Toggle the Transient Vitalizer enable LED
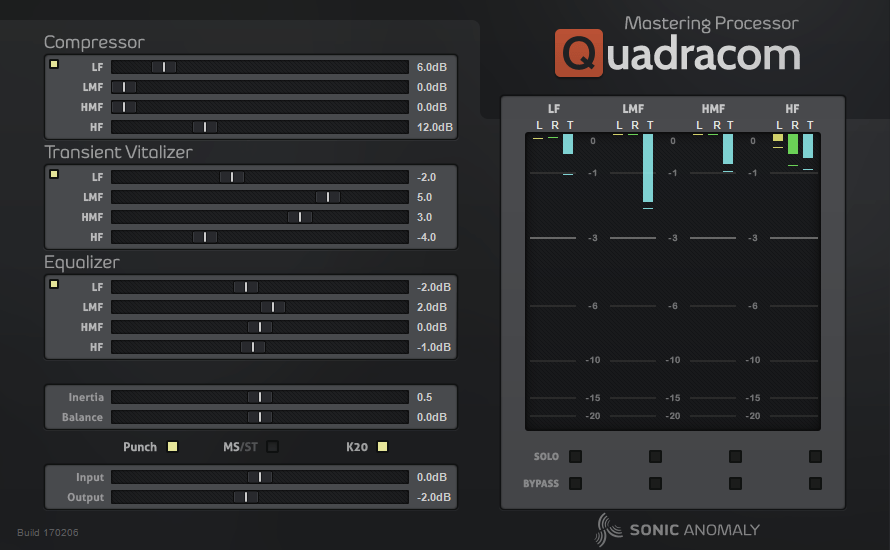Viewport: 890px width, 550px height. [x=54, y=175]
